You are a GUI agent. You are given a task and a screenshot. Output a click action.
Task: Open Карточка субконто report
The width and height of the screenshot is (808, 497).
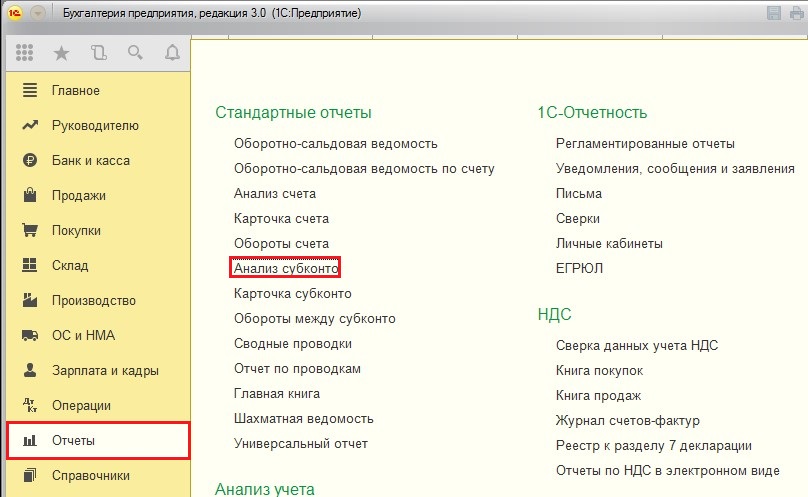293,293
